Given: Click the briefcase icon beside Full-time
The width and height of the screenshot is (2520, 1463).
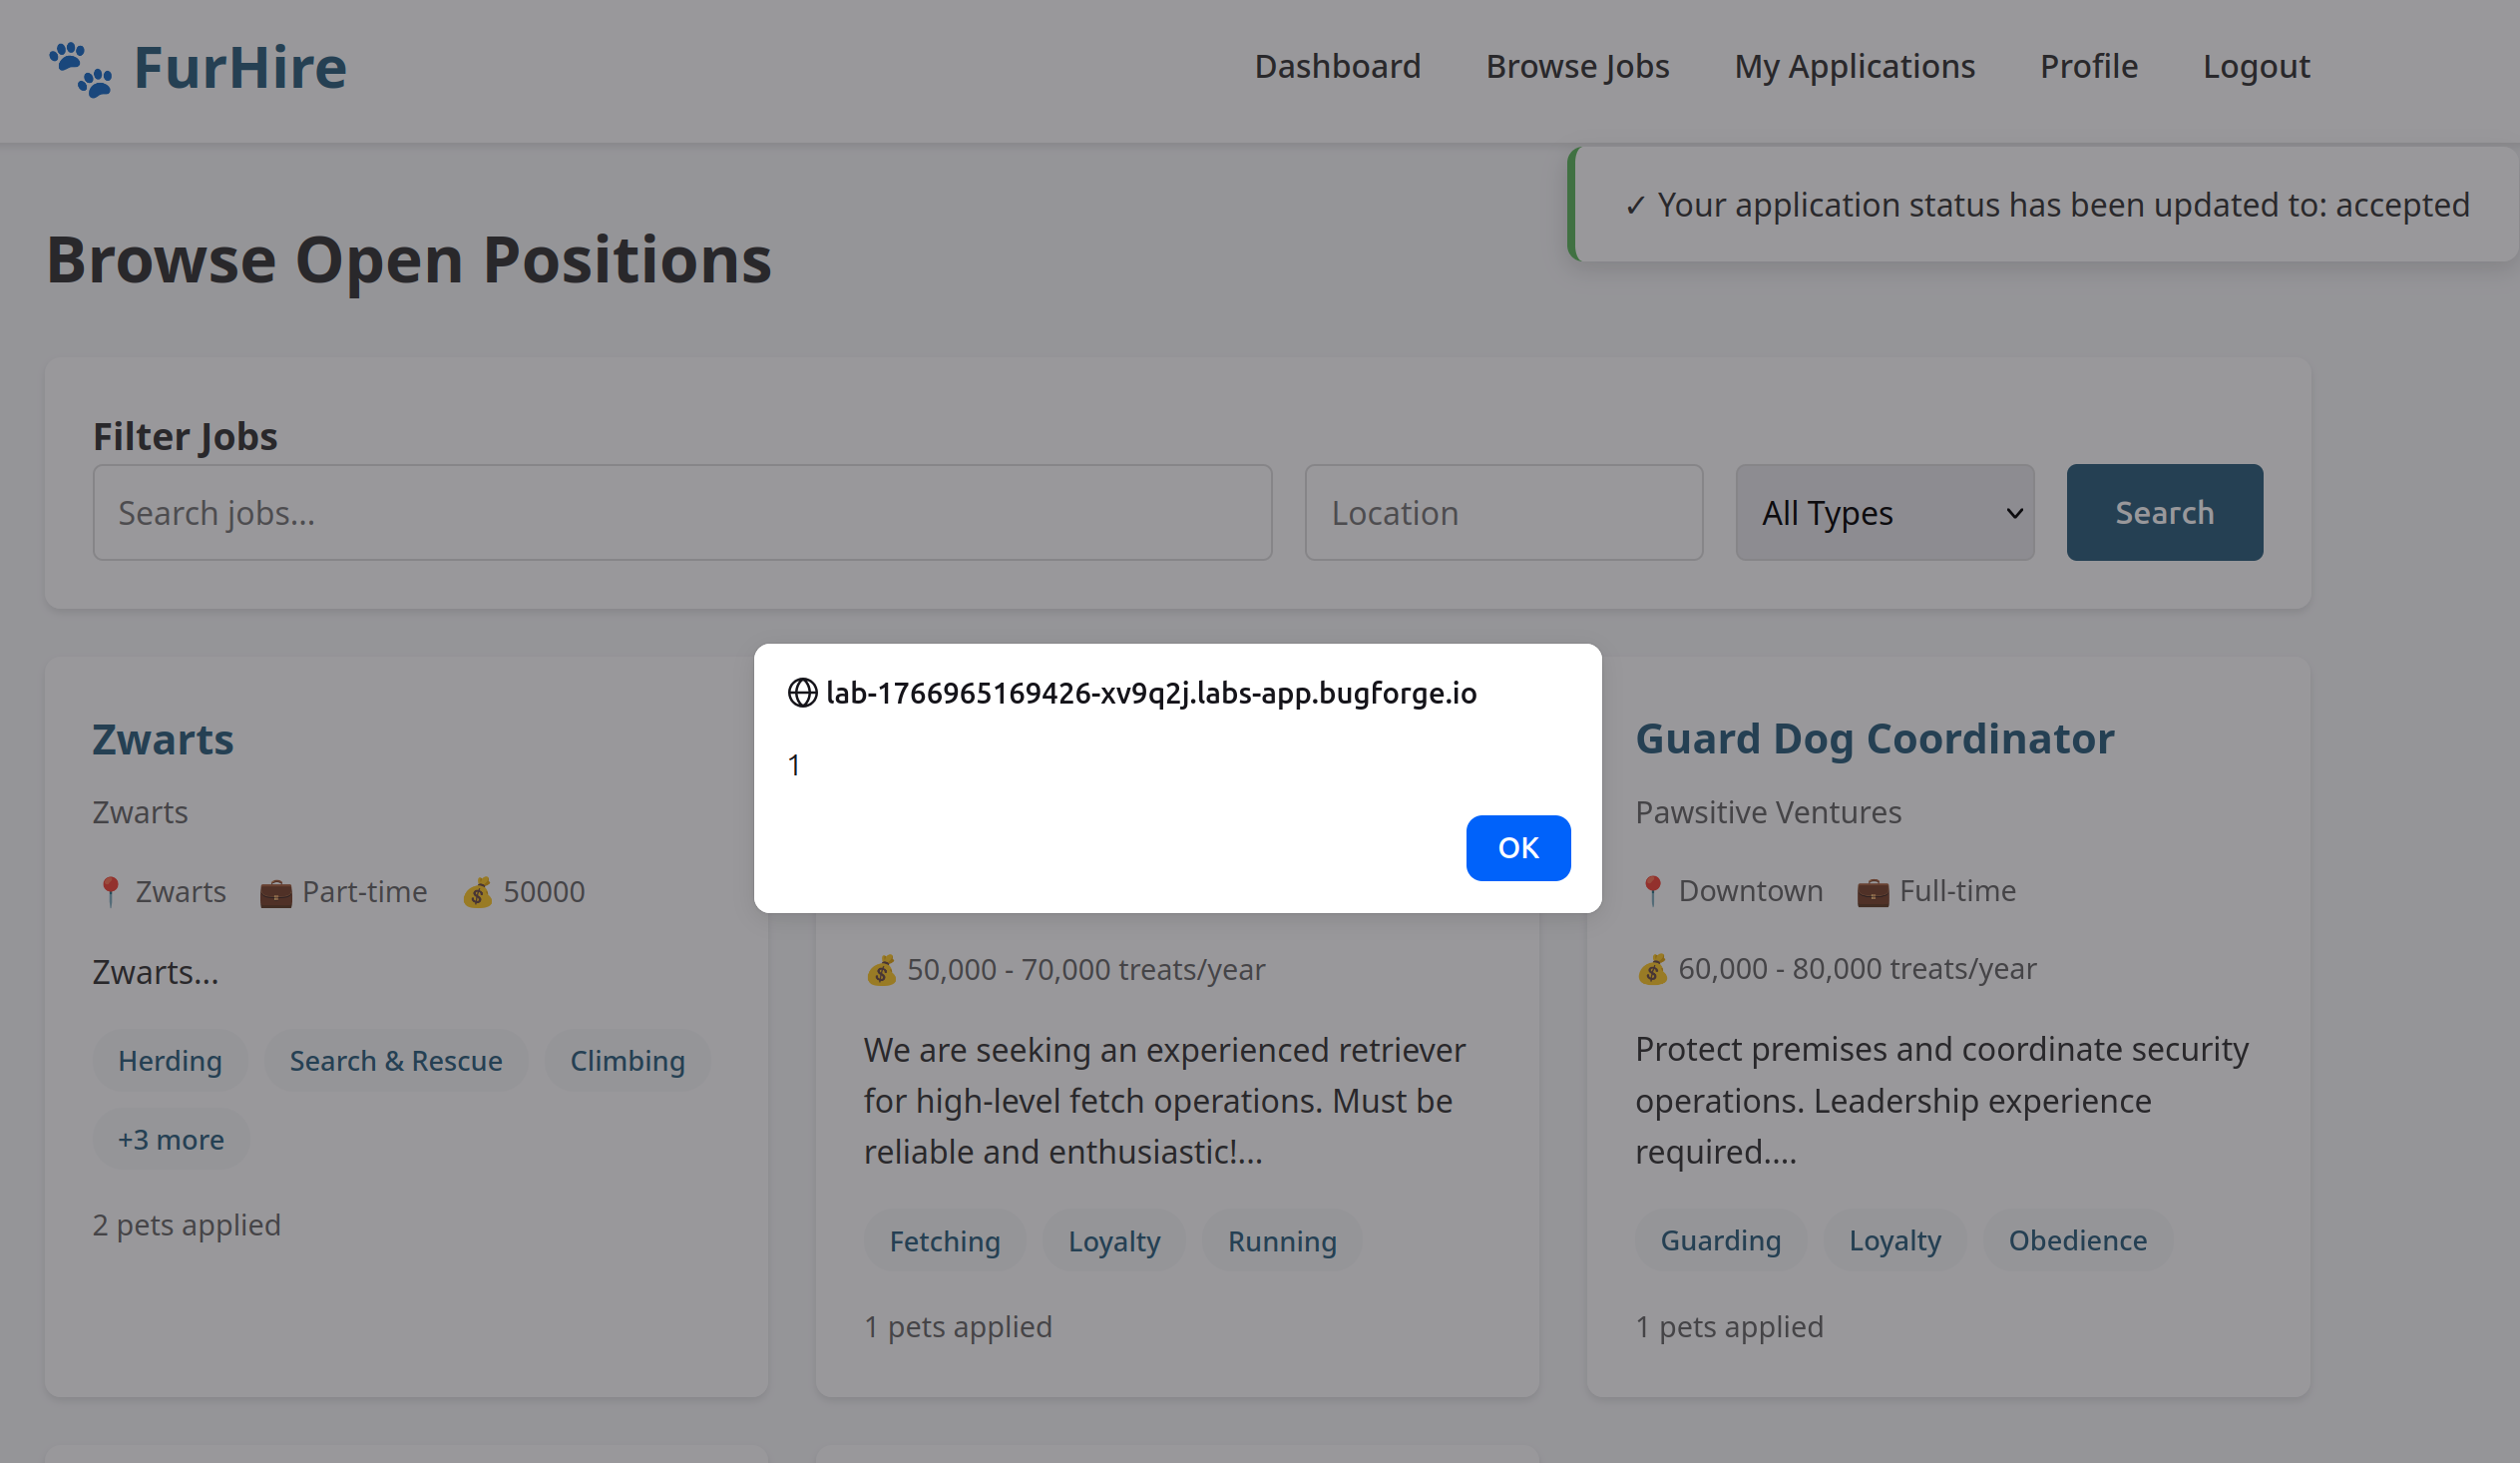Looking at the screenshot, I should tap(1873, 891).
